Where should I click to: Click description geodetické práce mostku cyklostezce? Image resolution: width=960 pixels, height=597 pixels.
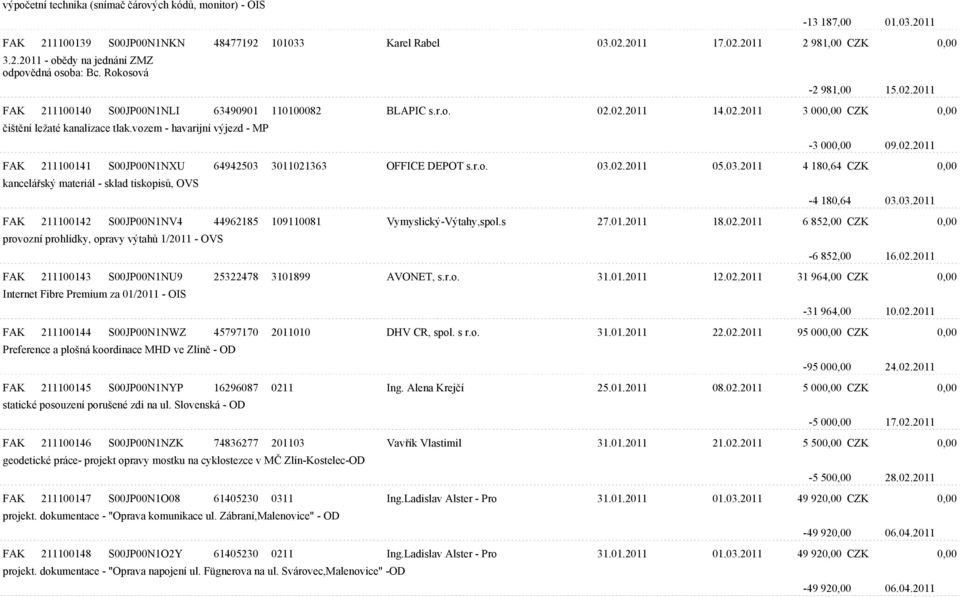(x=184, y=460)
